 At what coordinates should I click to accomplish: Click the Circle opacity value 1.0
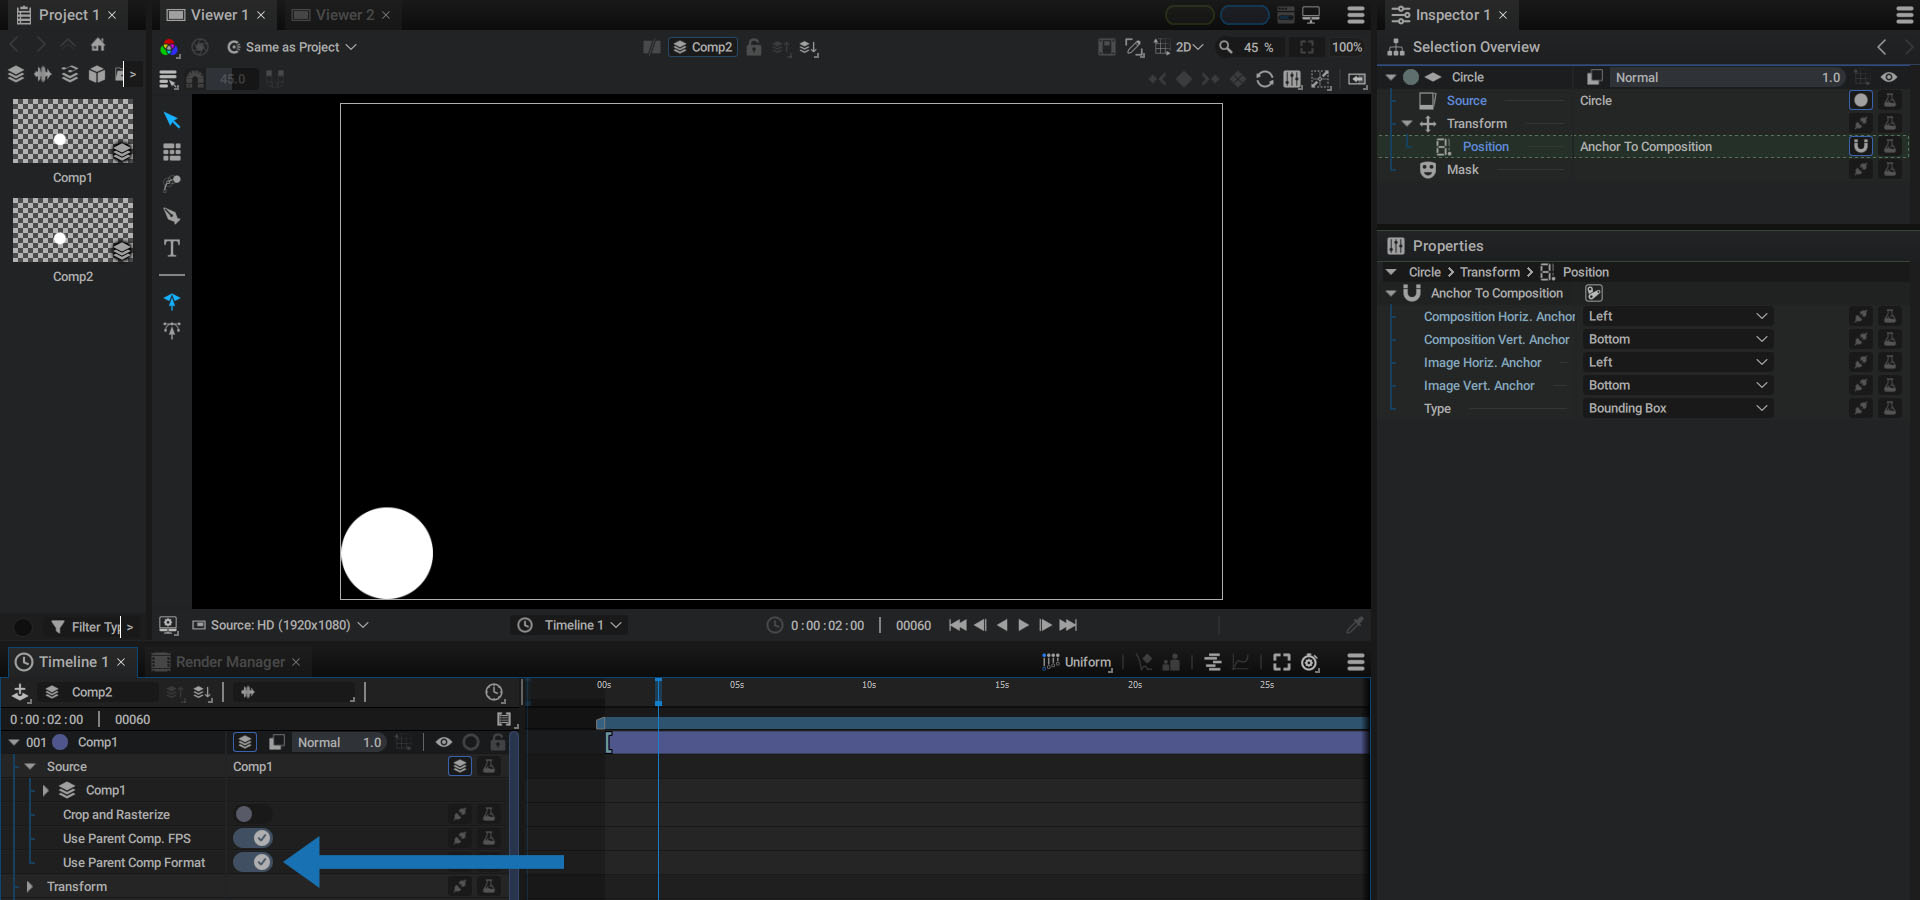click(1831, 77)
